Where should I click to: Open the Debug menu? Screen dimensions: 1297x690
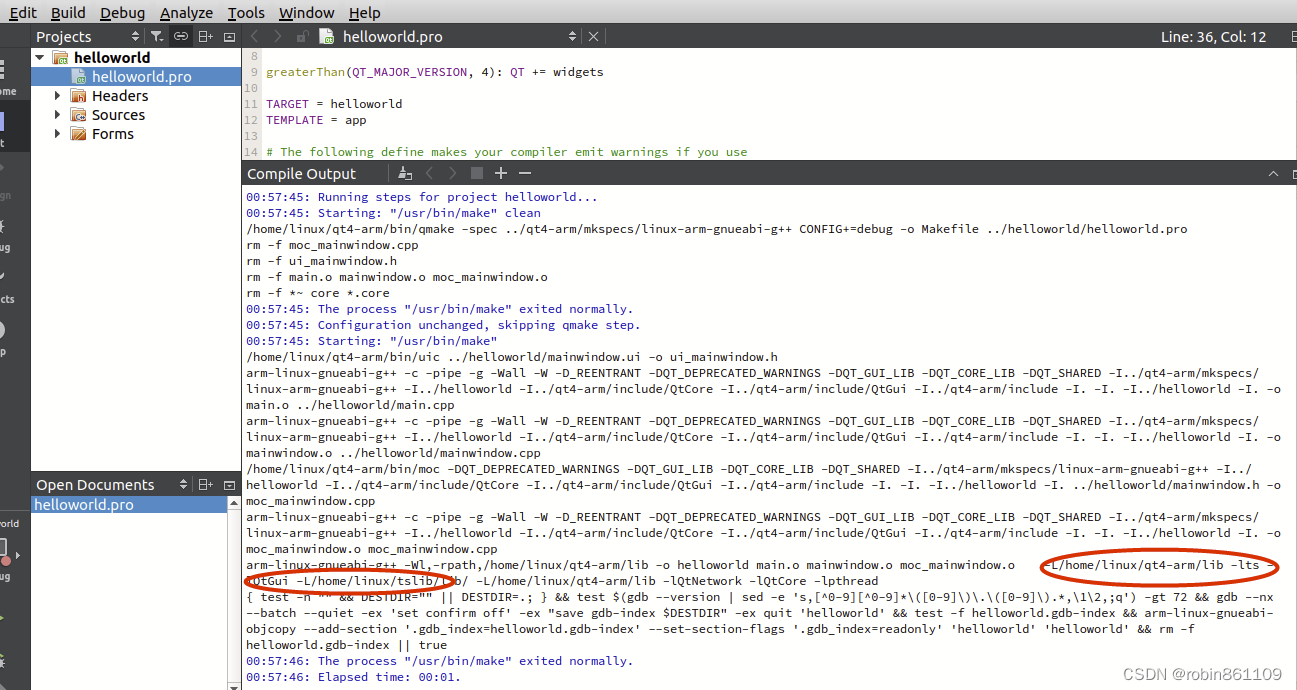(x=122, y=12)
